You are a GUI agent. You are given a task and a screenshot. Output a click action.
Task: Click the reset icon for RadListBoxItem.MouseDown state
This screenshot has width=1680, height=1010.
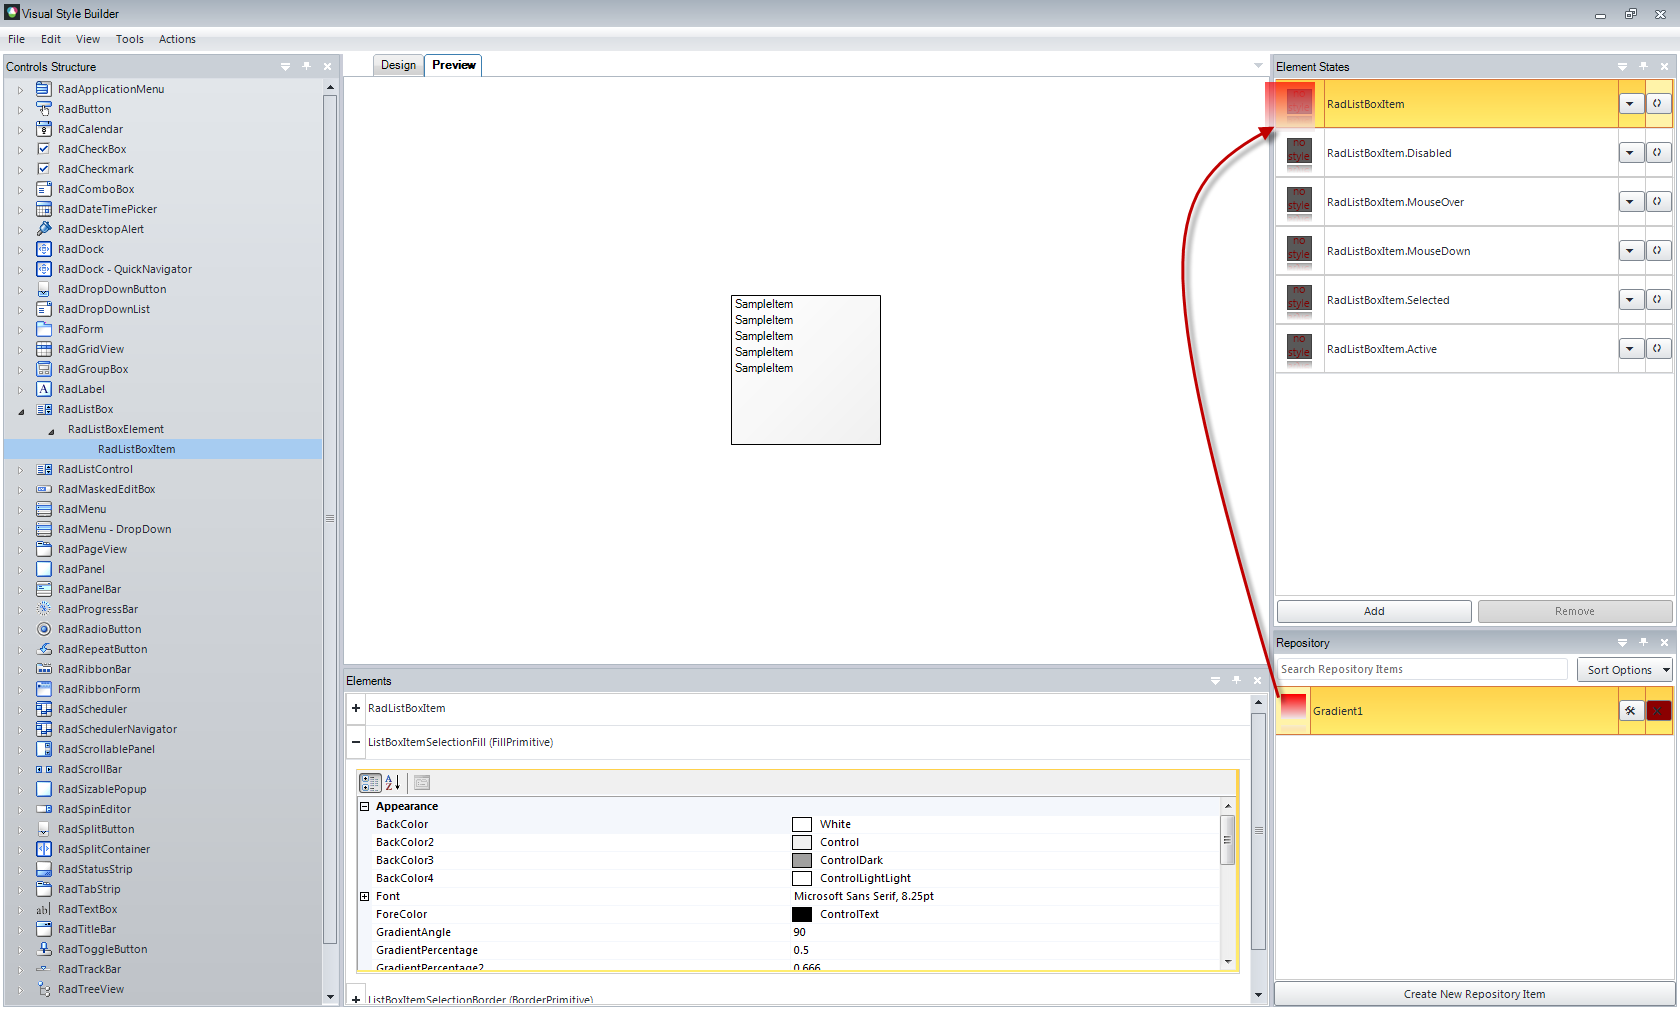pyautogui.click(x=1658, y=251)
